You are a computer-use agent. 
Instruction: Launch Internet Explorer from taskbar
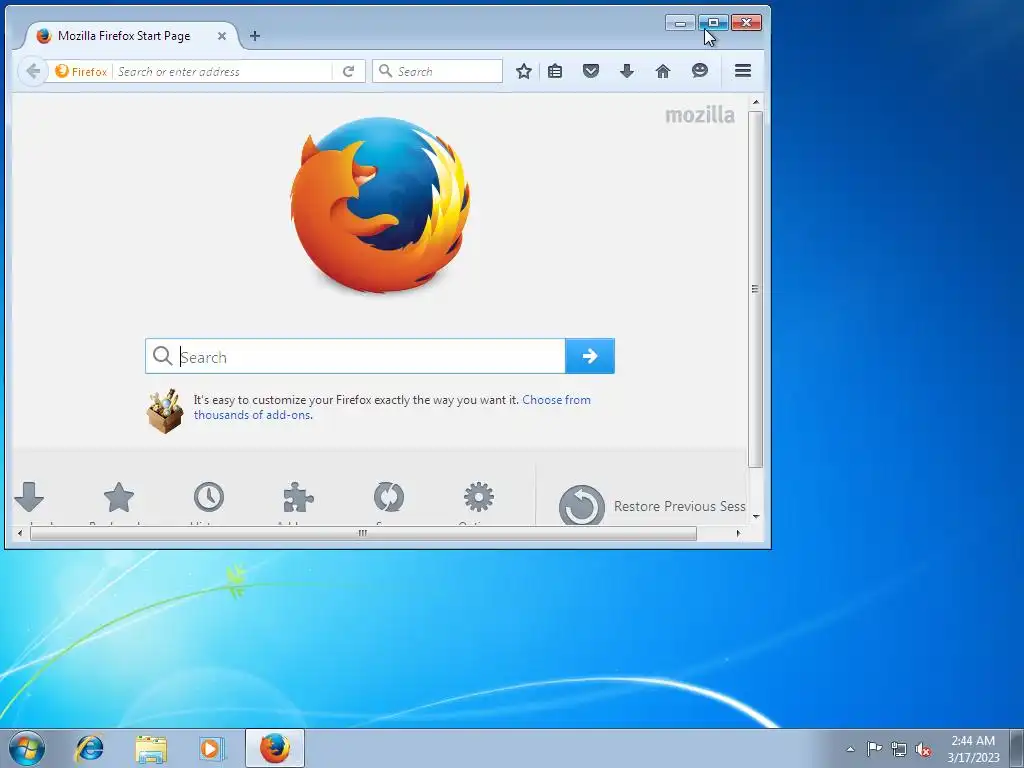pyautogui.click(x=89, y=748)
